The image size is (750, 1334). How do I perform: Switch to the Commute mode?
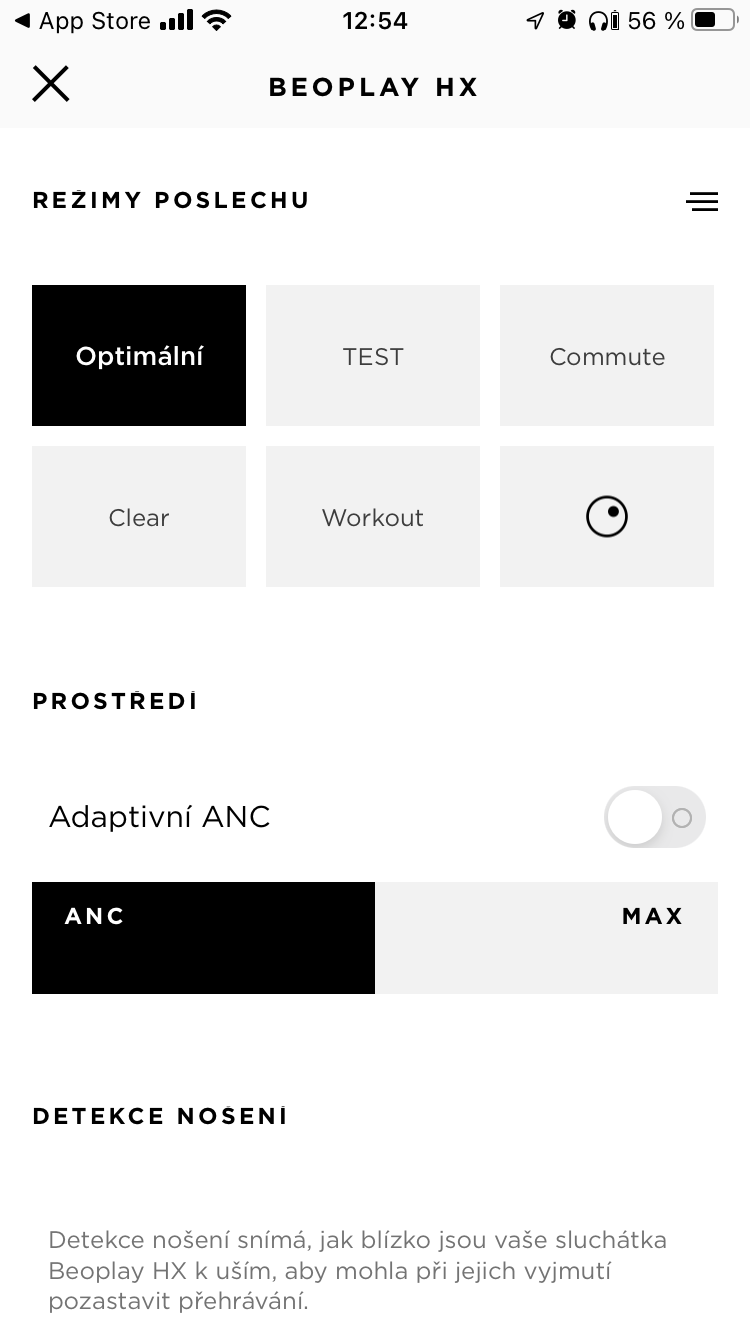pos(607,356)
